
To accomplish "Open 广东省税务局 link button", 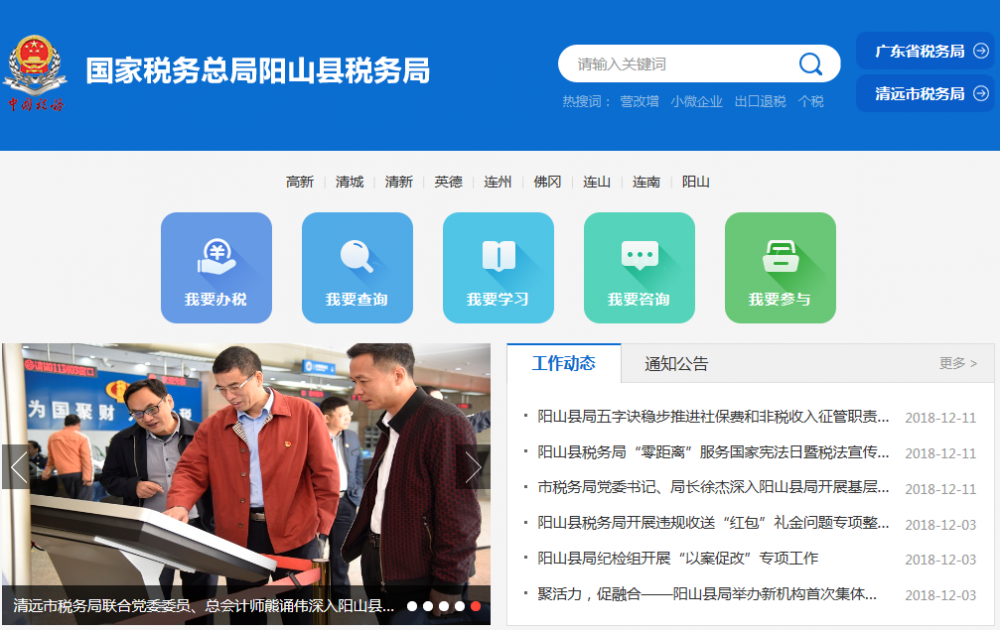I will pos(925,51).
